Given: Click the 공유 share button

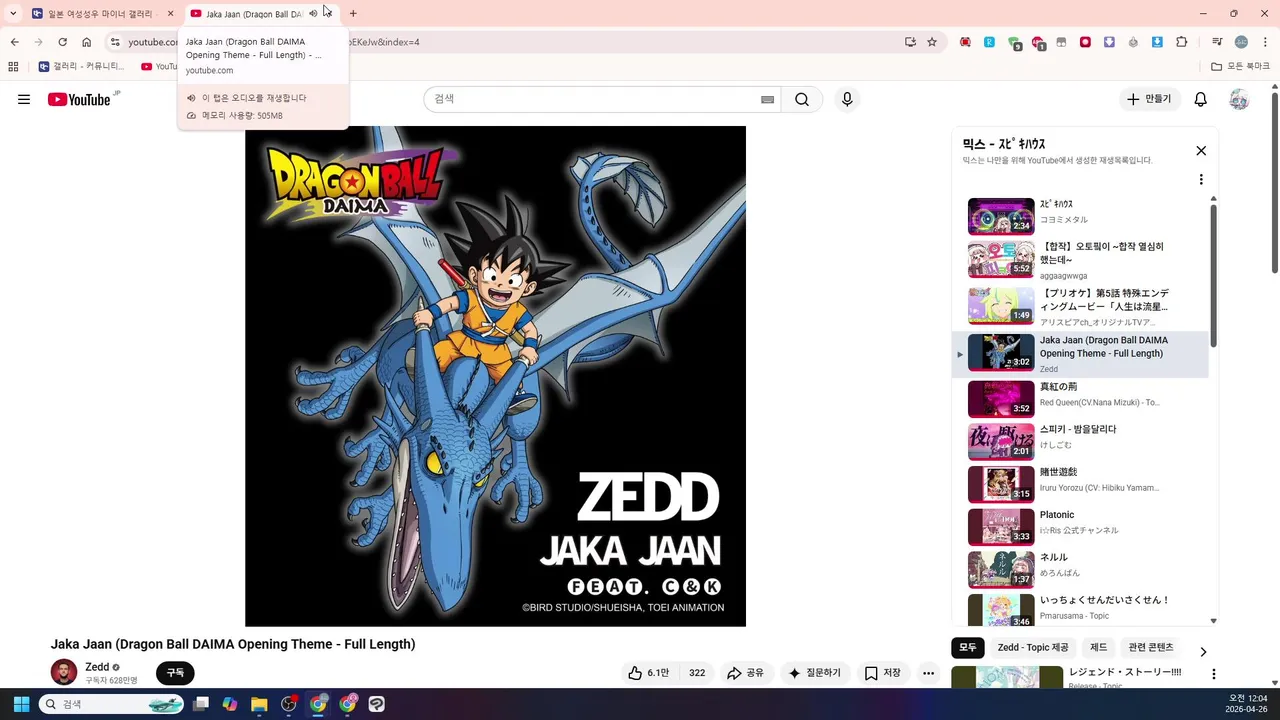Looking at the screenshot, I should 746,673.
